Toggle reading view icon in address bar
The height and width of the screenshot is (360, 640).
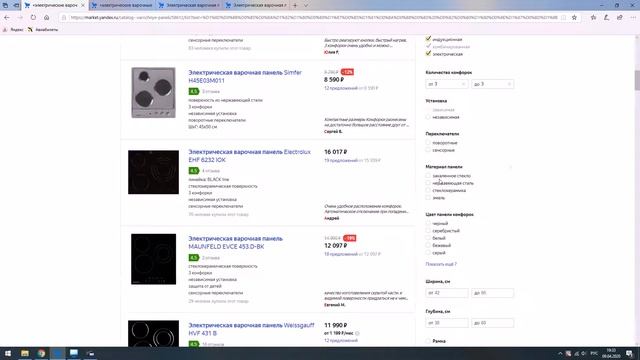pos(564,18)
